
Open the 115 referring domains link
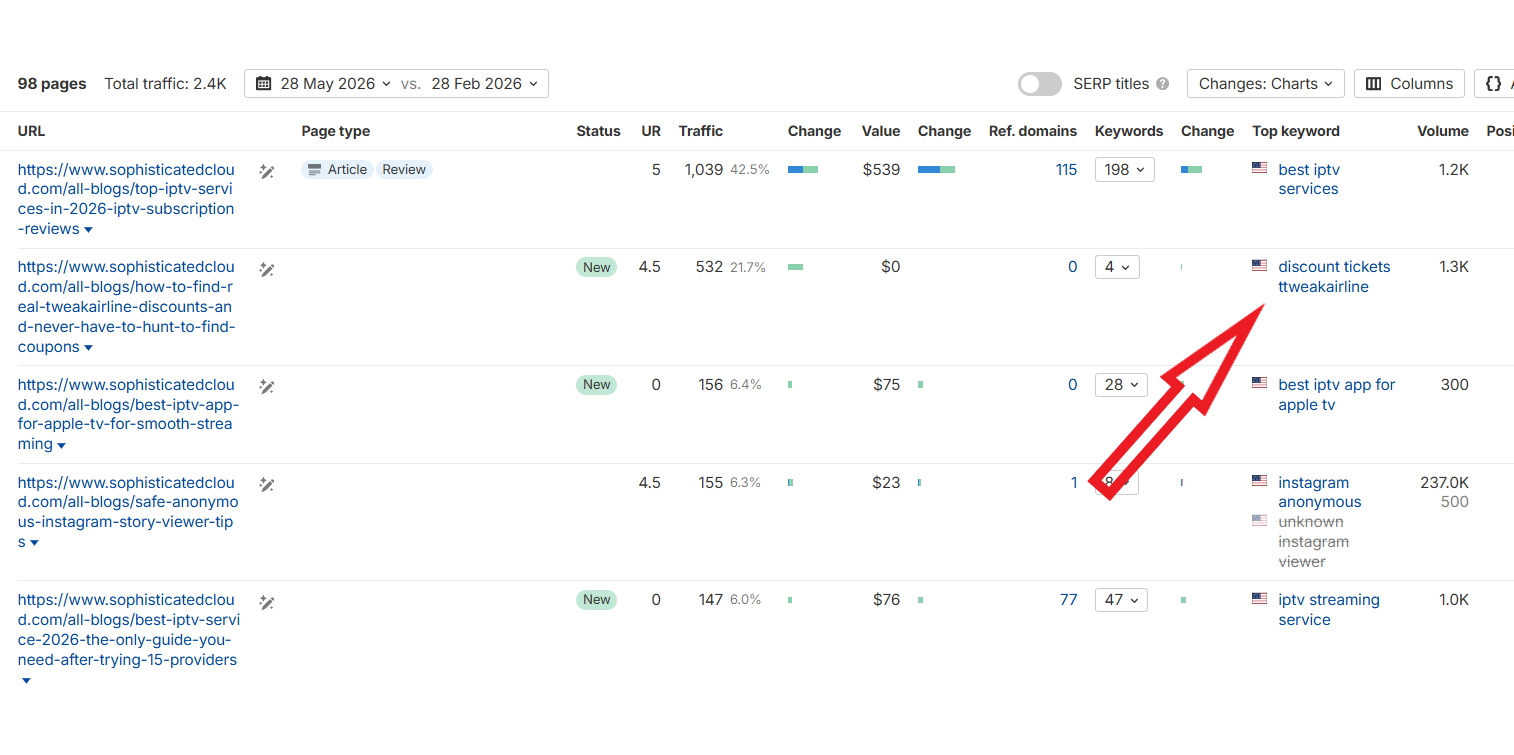[x=1066, y=170]
